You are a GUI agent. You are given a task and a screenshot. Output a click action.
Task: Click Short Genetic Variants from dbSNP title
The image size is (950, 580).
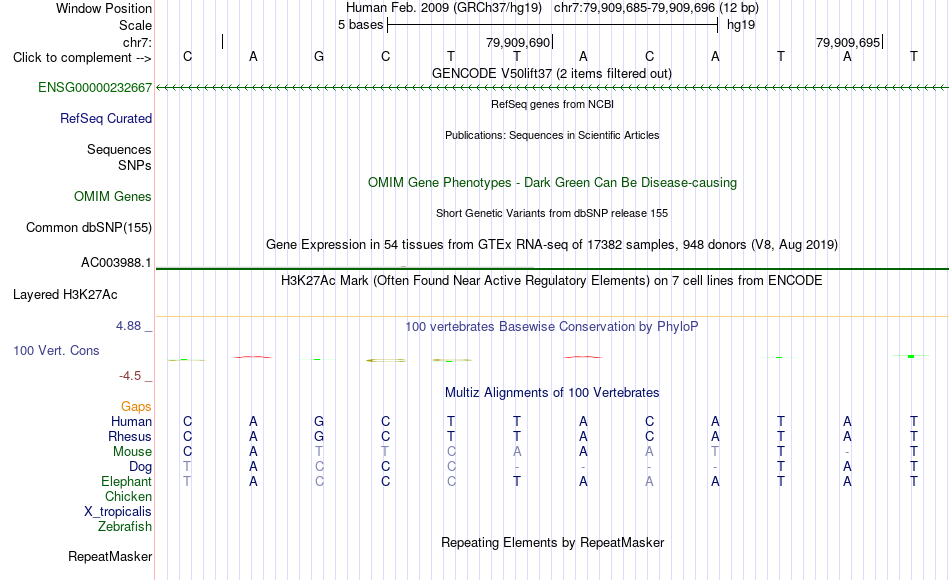[552, 213]
